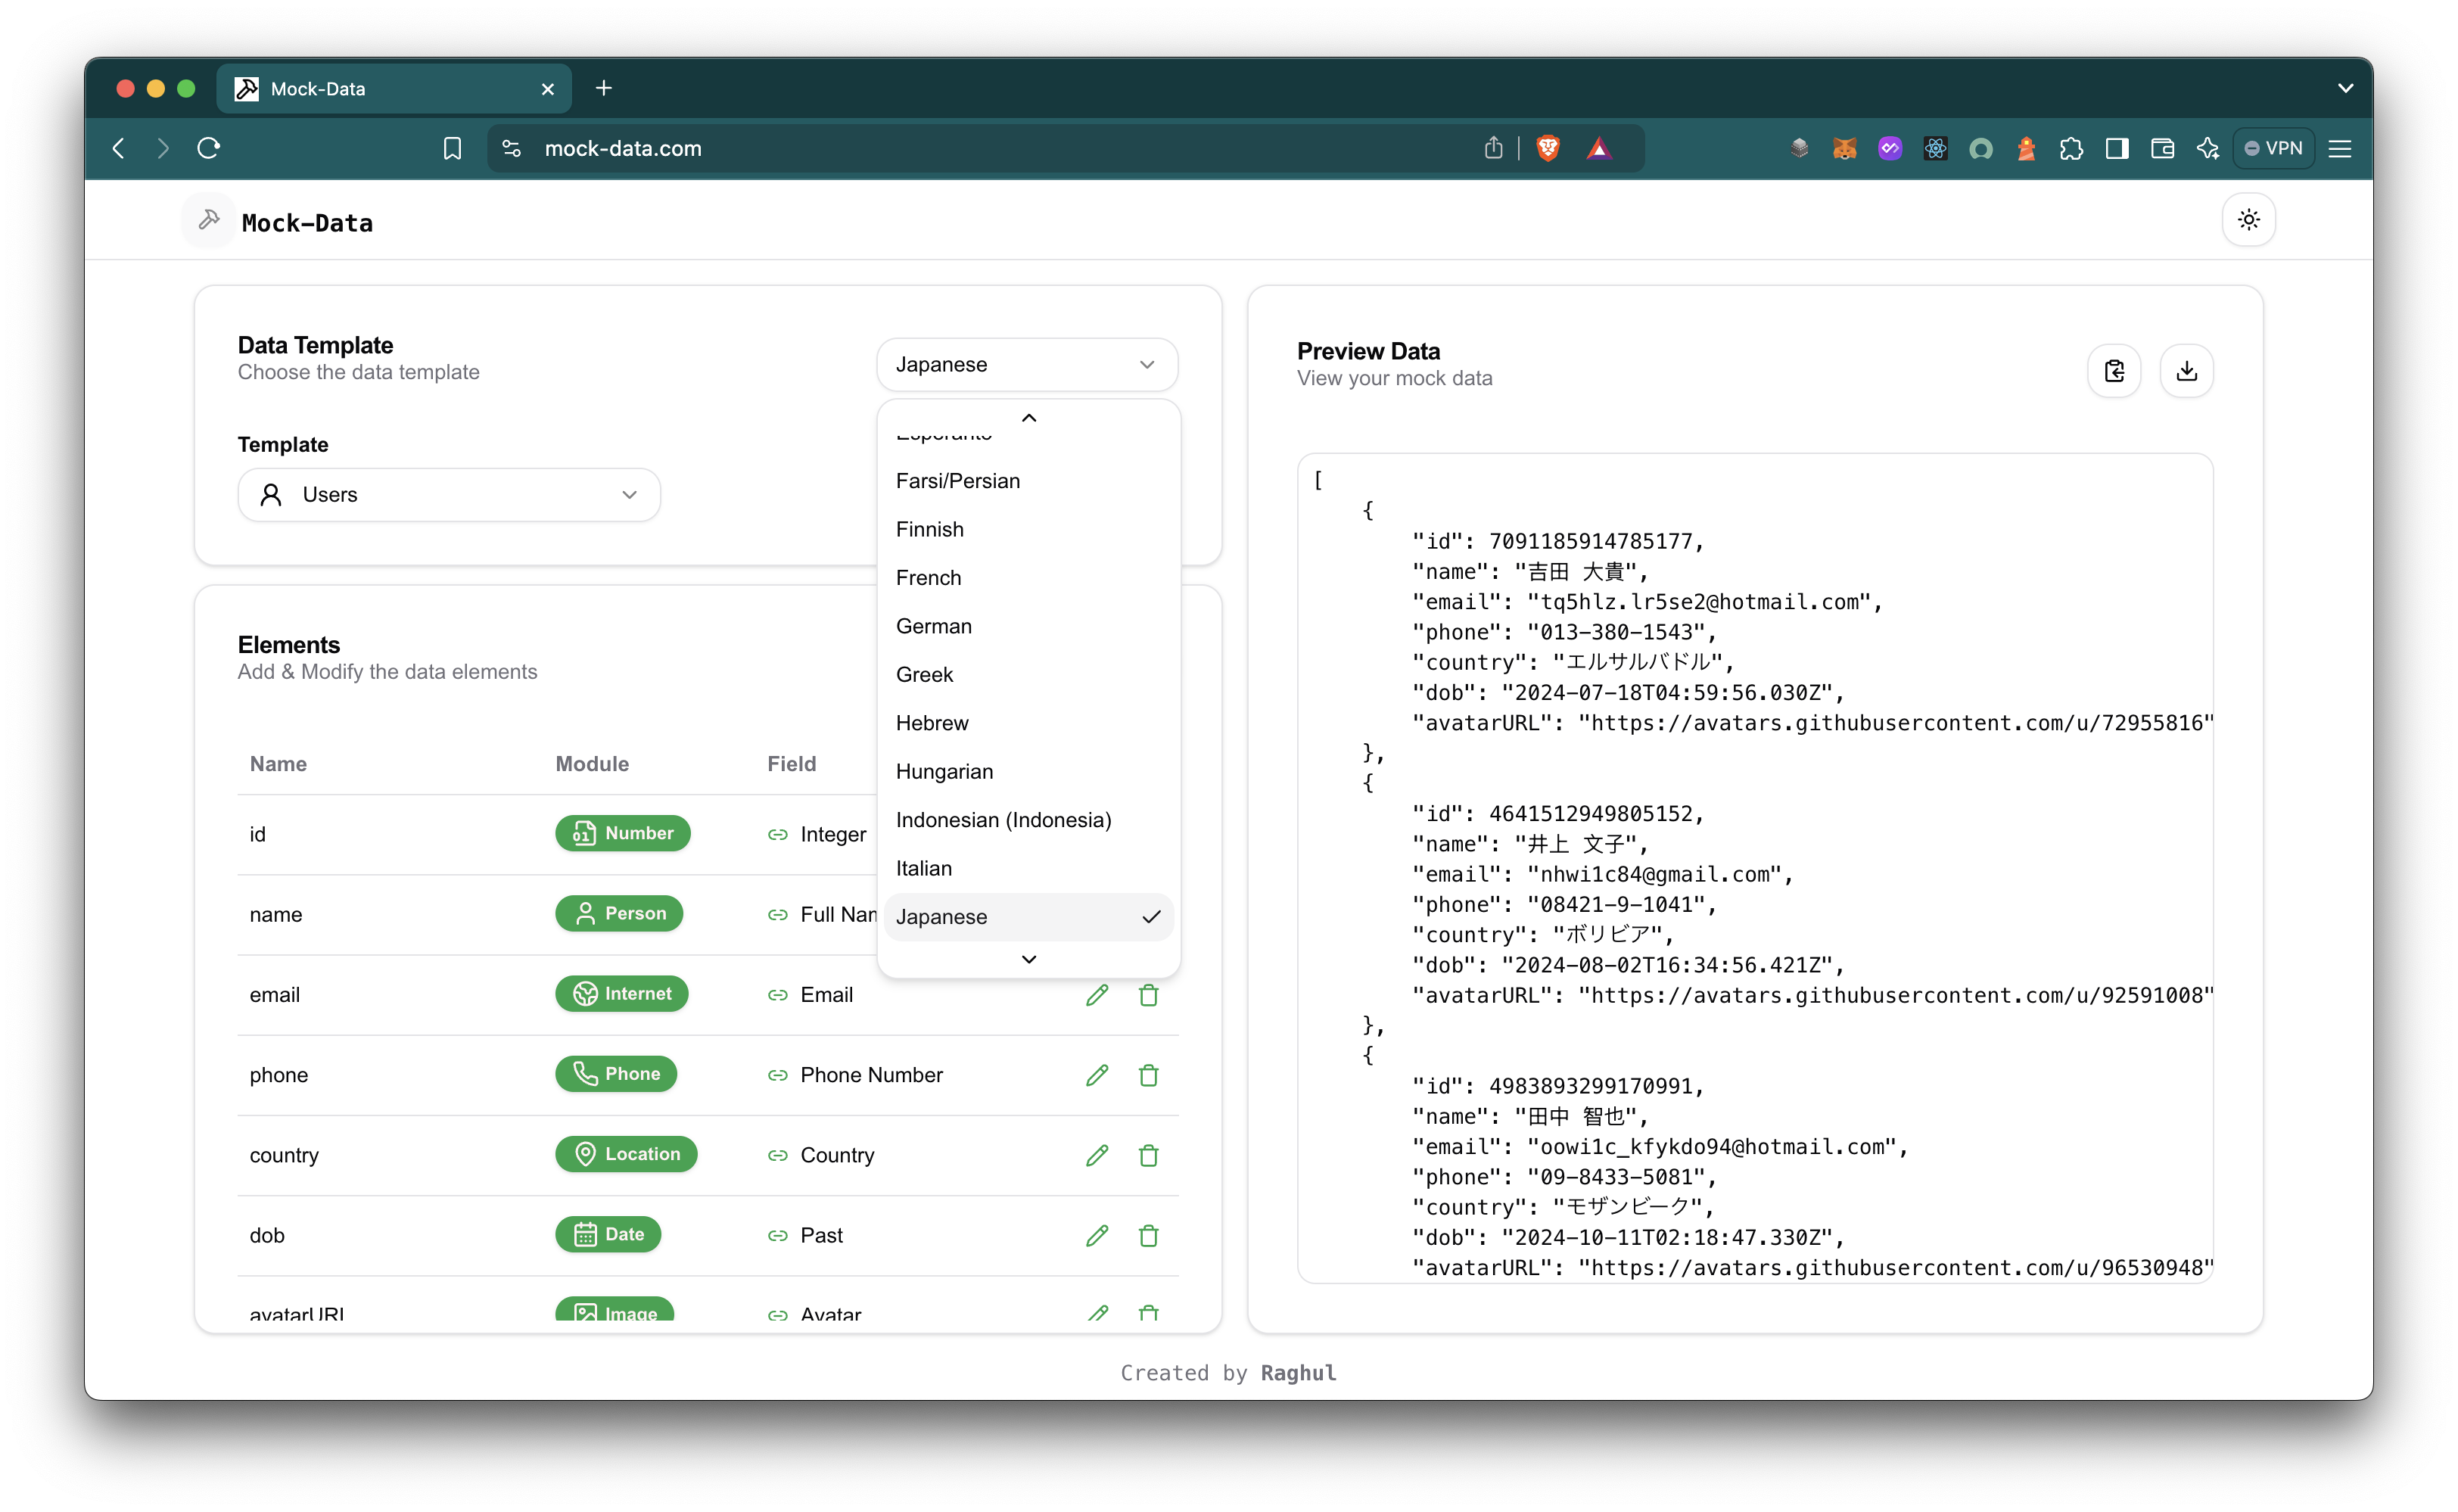The height and width of the screenshot is (1512, 2458).
Task: Select Italian language option
Action: (x=1028, y=868)
